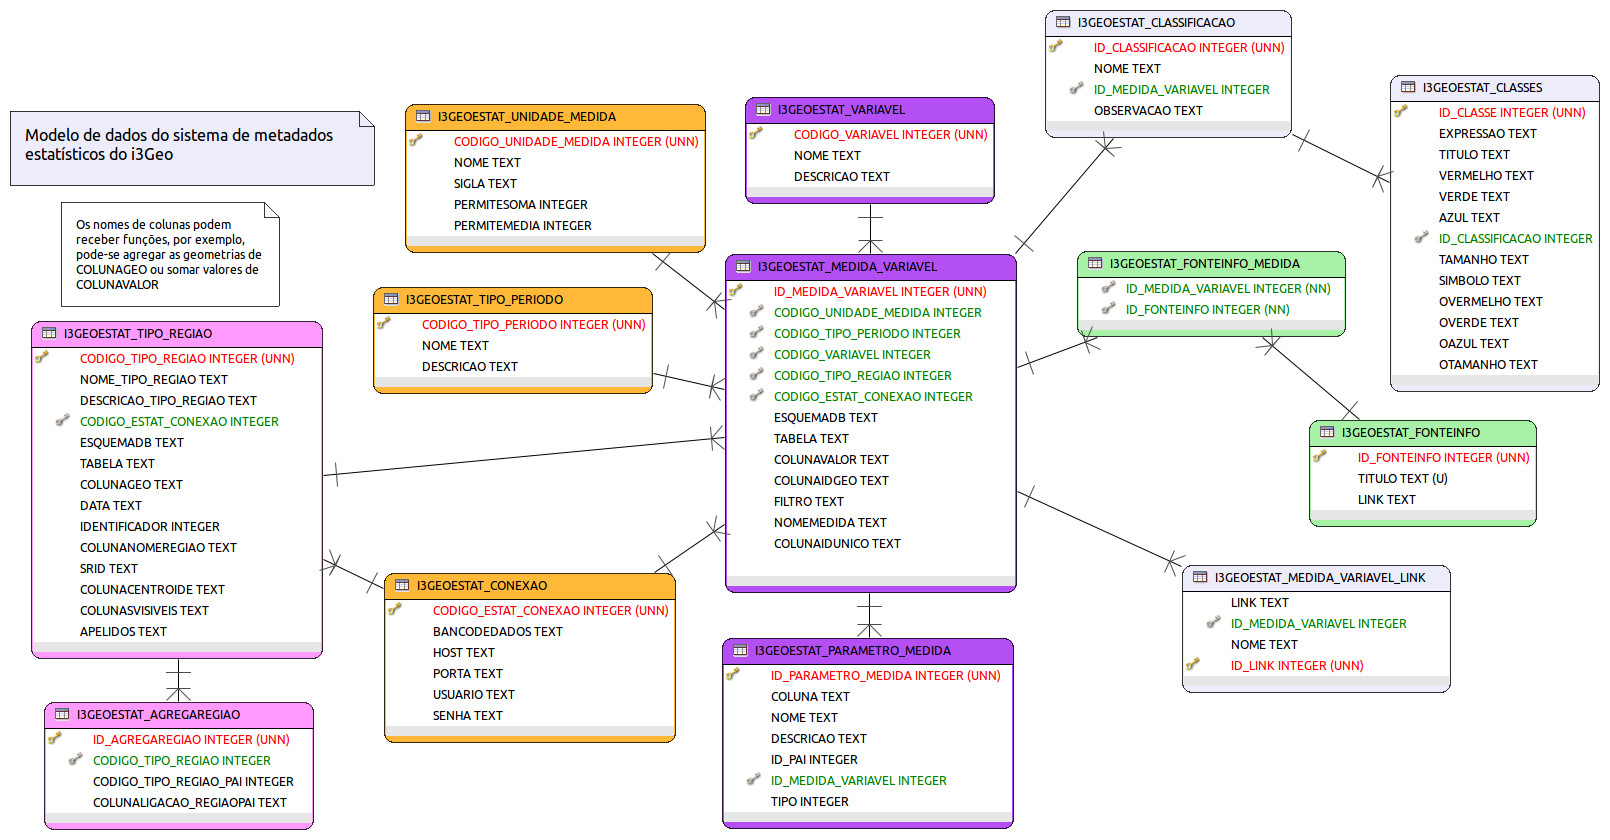
Task: Select column TIPO INTEGER
Action: point(809,802)
